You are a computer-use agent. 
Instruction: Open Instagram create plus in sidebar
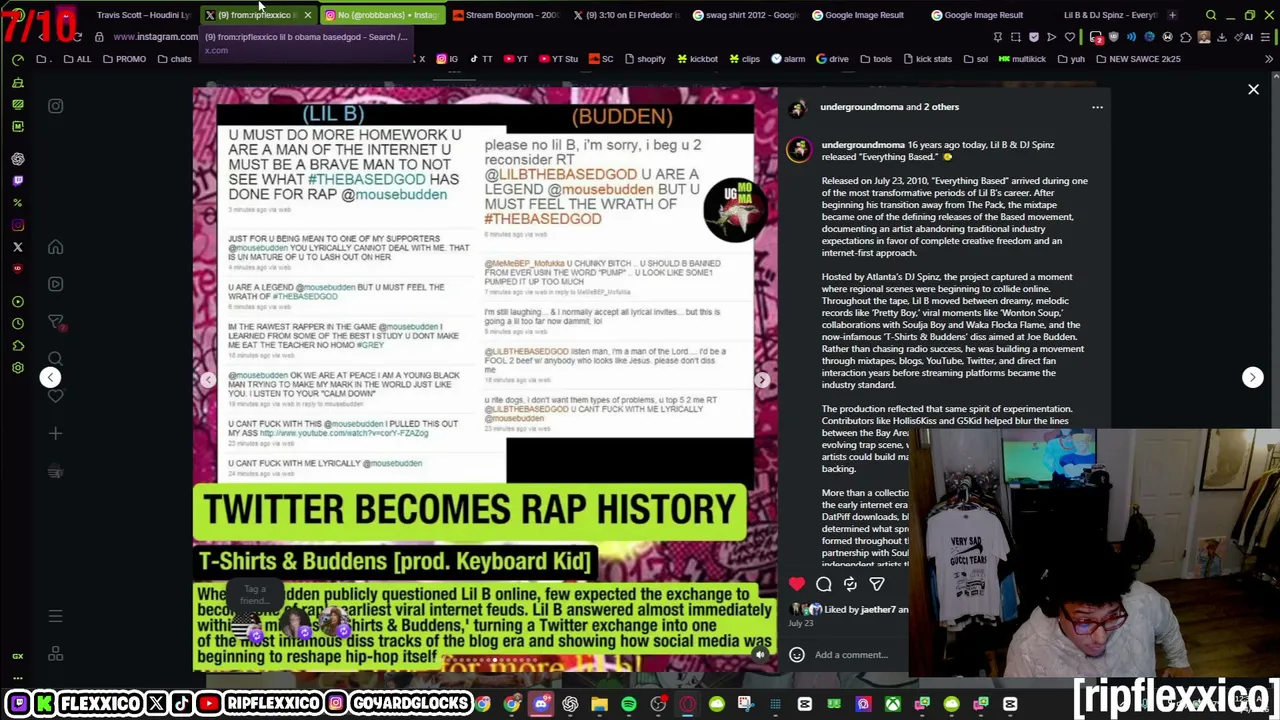click(55, 434)
